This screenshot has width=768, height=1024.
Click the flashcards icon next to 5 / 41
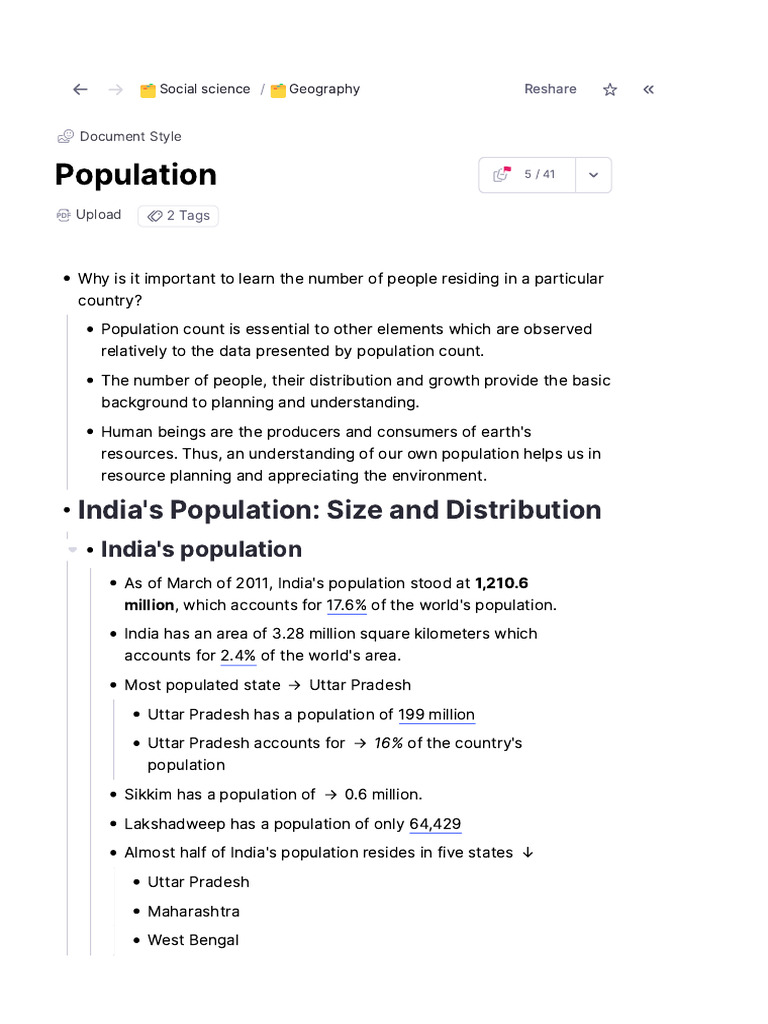(x=502, y=175)
